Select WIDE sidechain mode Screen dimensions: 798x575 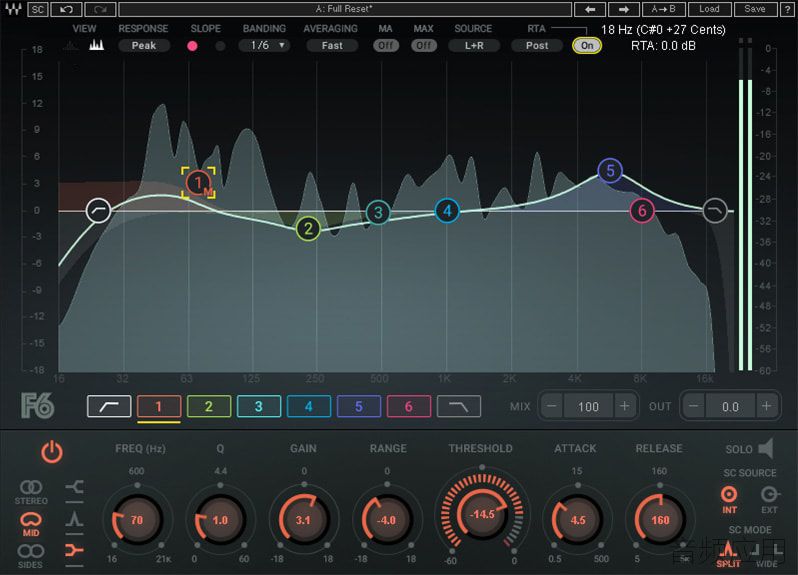click(x=767, y=555)
